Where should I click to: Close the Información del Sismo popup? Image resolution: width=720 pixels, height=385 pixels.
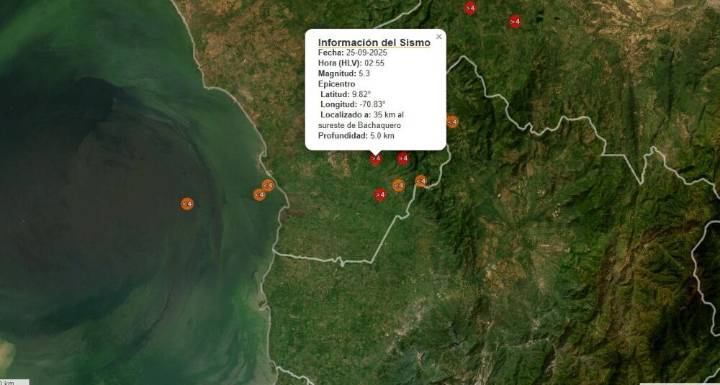click(439, 37)
